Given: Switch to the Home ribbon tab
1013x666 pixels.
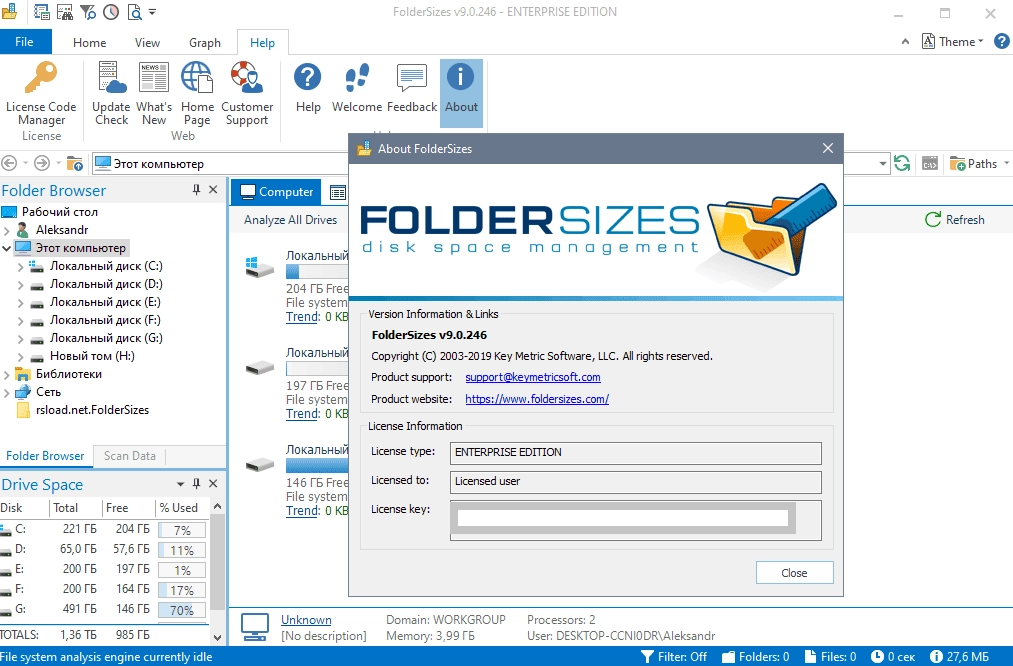Looking at the screenshot, I should [89, 43].
